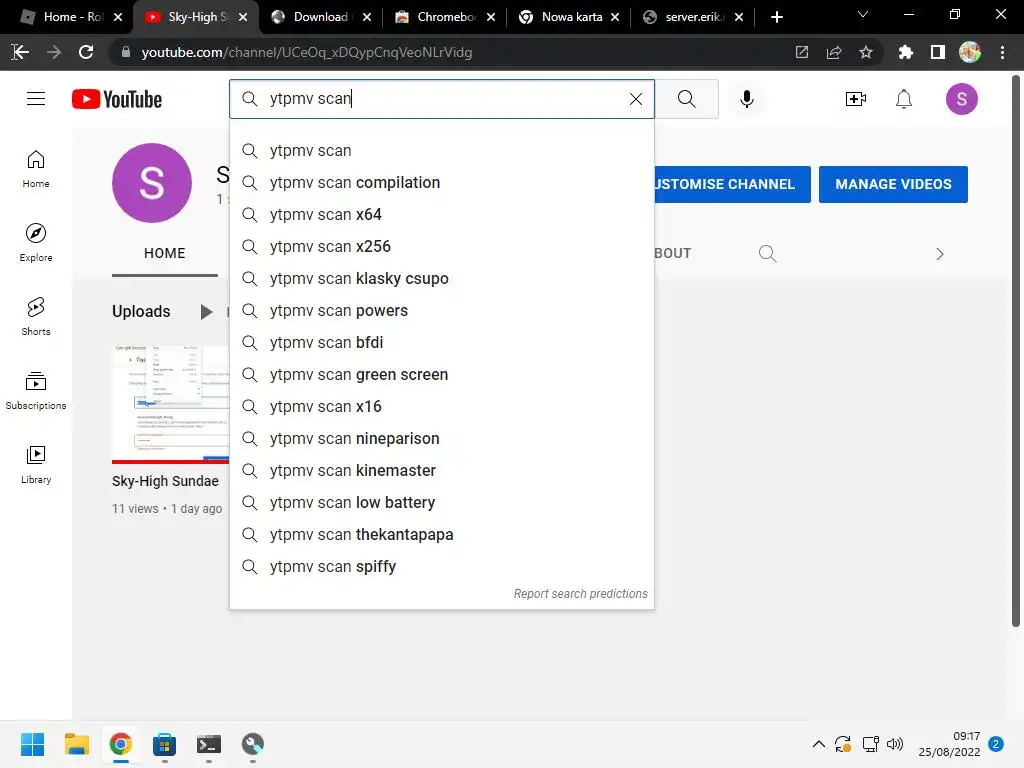Viewport: 1024px width, 768px height.
Task: Go to Home in the sidebar
Action: pyautogui.click(x=36, y=168)
